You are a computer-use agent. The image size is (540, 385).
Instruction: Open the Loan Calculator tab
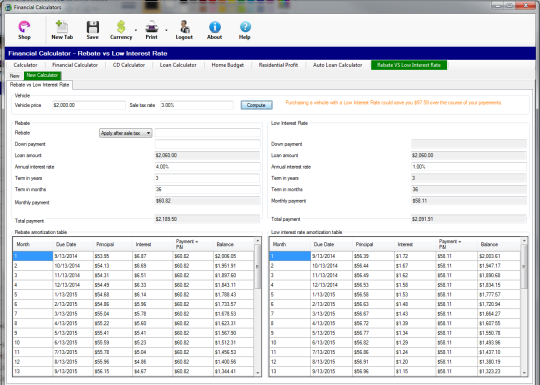tap(178, 65)
